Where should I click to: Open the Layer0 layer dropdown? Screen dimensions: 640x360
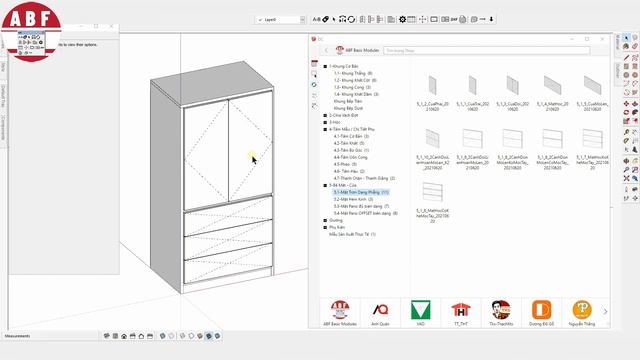(x=280, y=20)
